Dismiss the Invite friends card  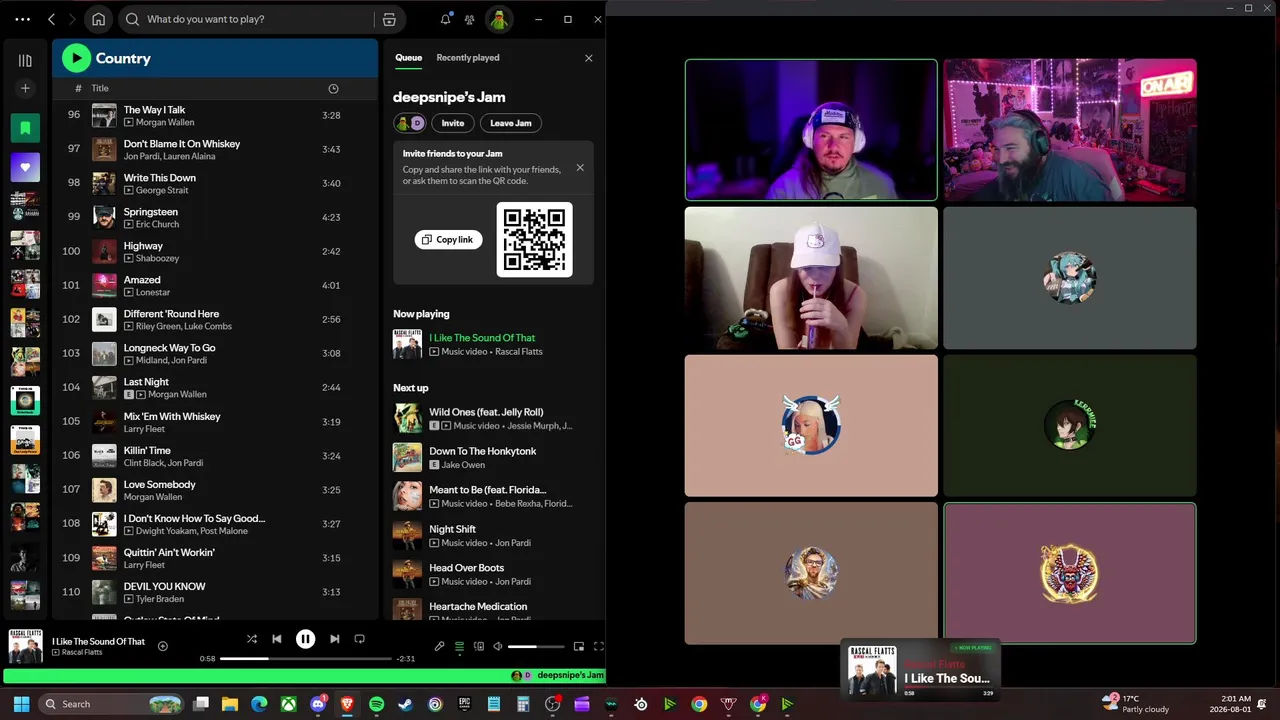click(x=580, y=167)
